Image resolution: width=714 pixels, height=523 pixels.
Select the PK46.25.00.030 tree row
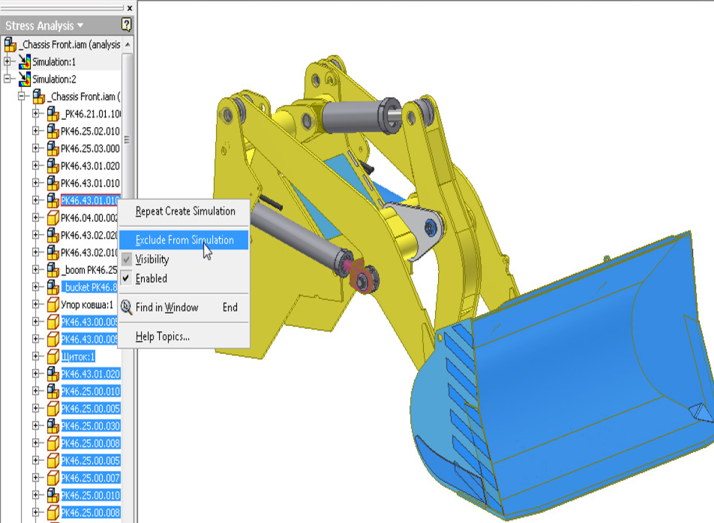[x=91, y=426]
